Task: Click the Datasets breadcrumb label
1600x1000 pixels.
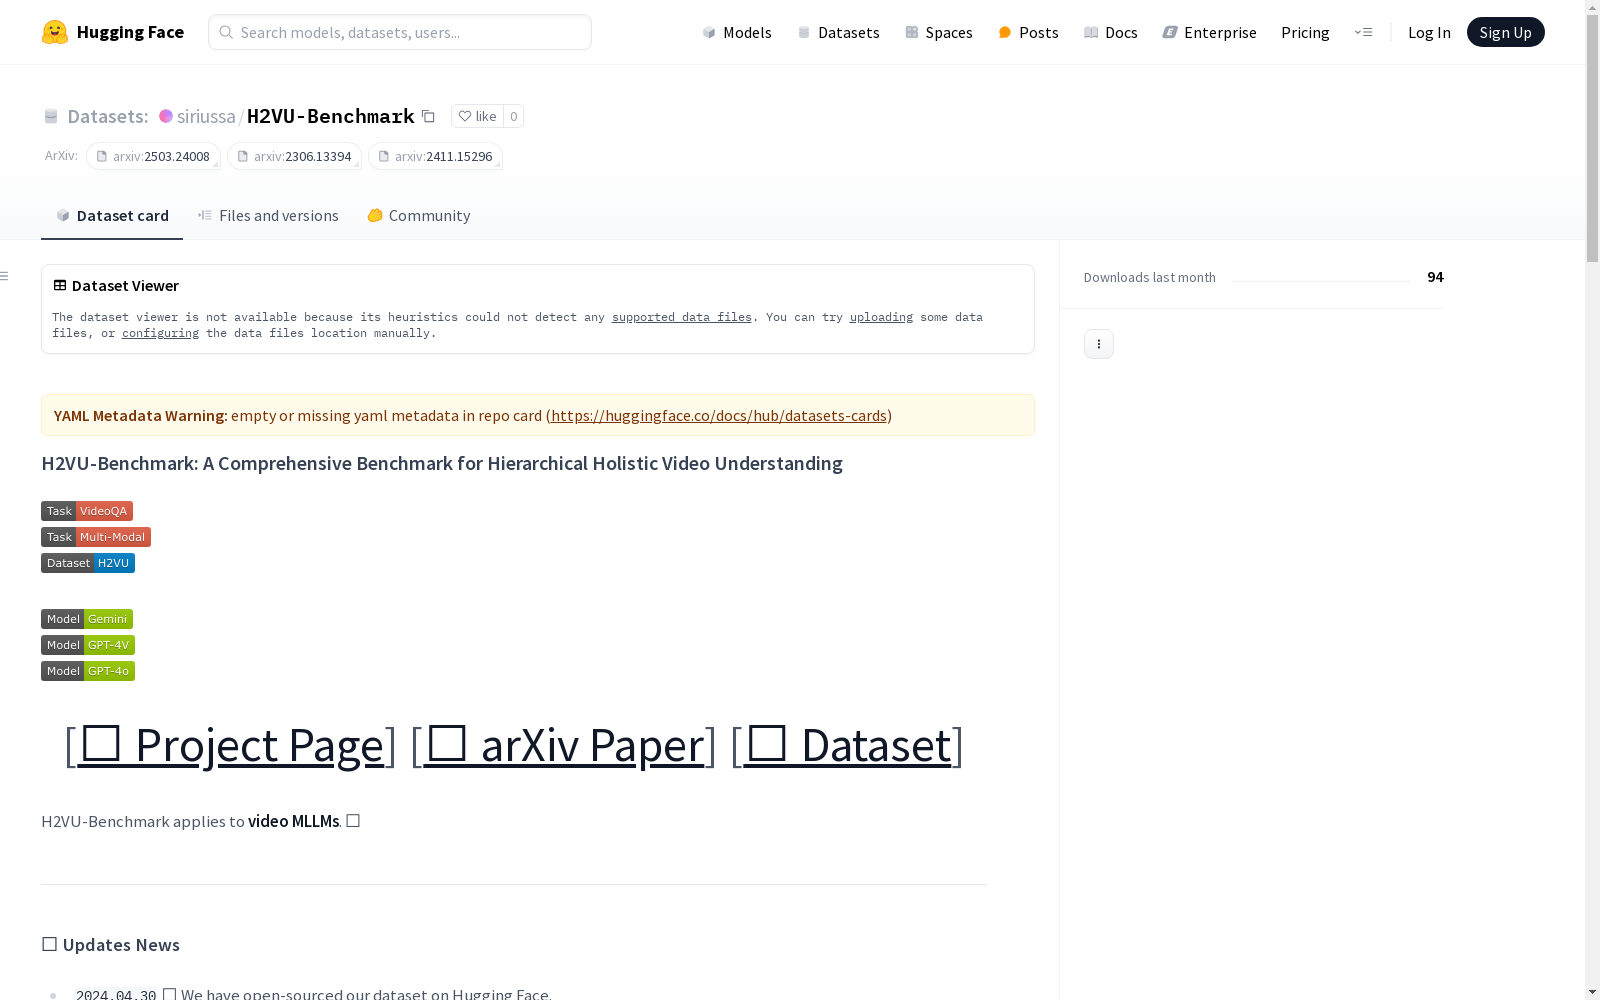Action: click(107, 116)
